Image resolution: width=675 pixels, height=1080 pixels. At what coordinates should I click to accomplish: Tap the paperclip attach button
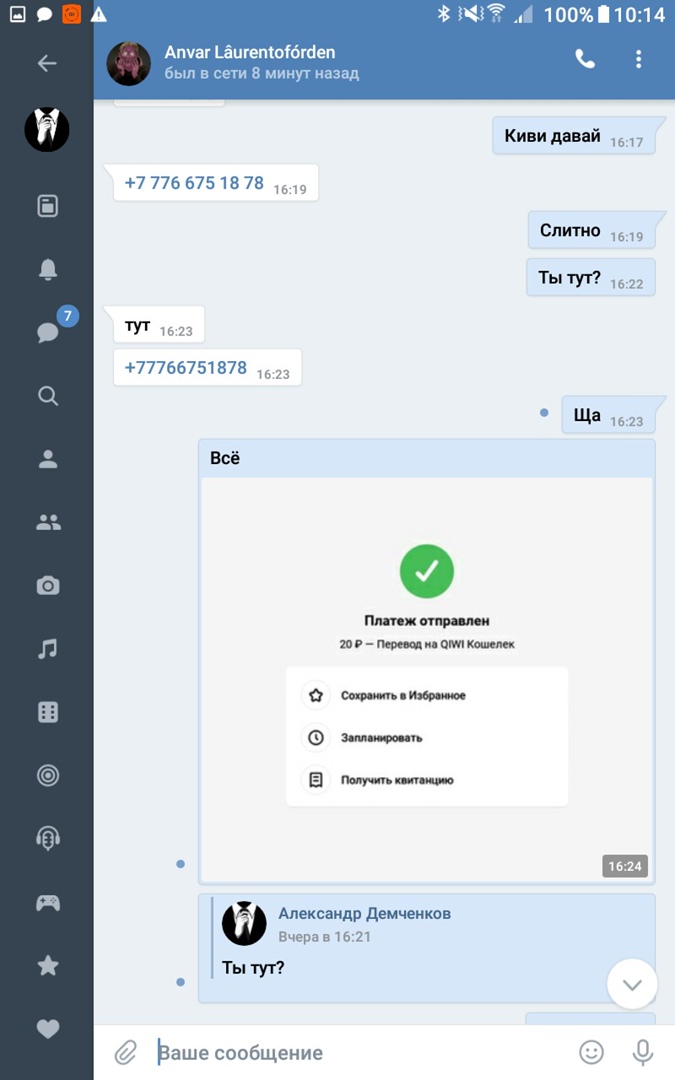click(x=125, y=1052)
